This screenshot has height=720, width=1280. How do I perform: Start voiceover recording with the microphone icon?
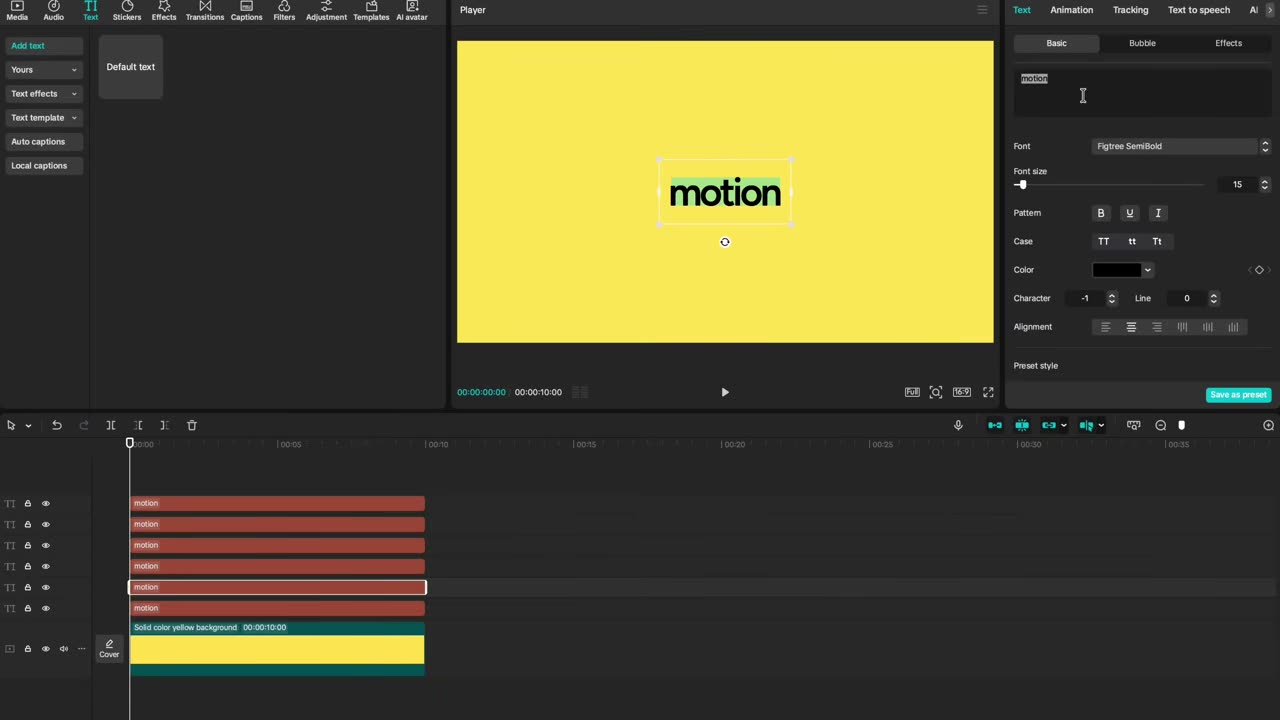tap(958, 425)
